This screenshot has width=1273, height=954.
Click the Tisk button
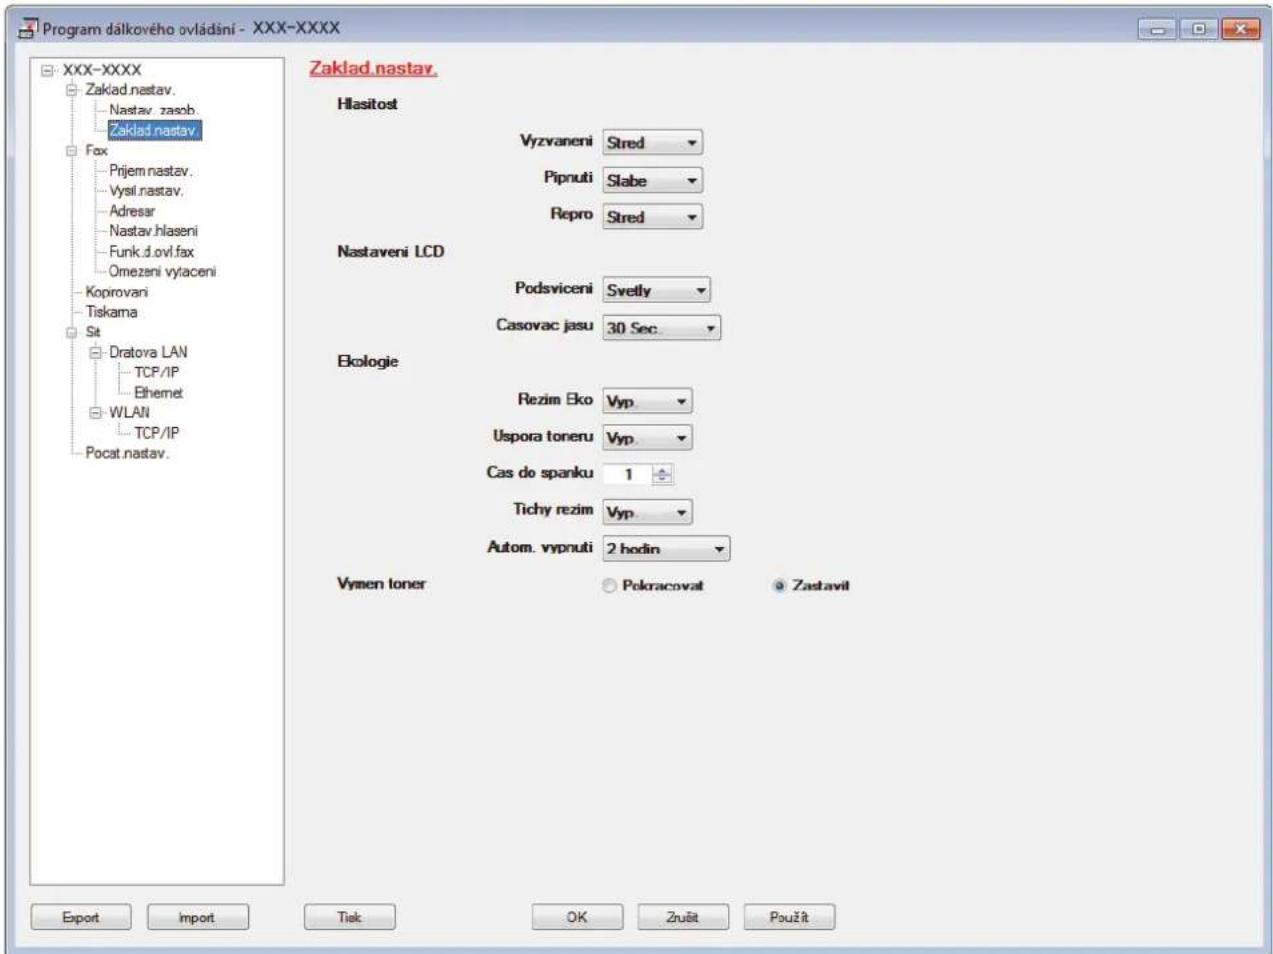(x=349, y=917)
